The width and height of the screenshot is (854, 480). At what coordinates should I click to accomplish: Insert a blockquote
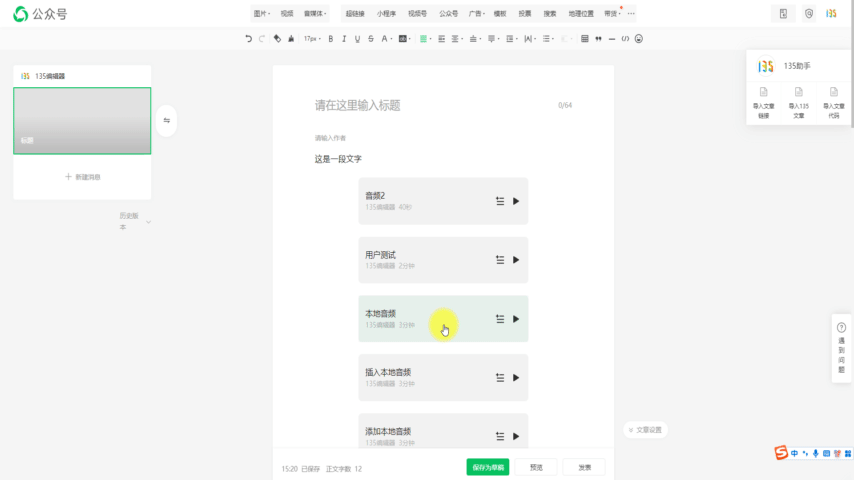pos(599,39)
